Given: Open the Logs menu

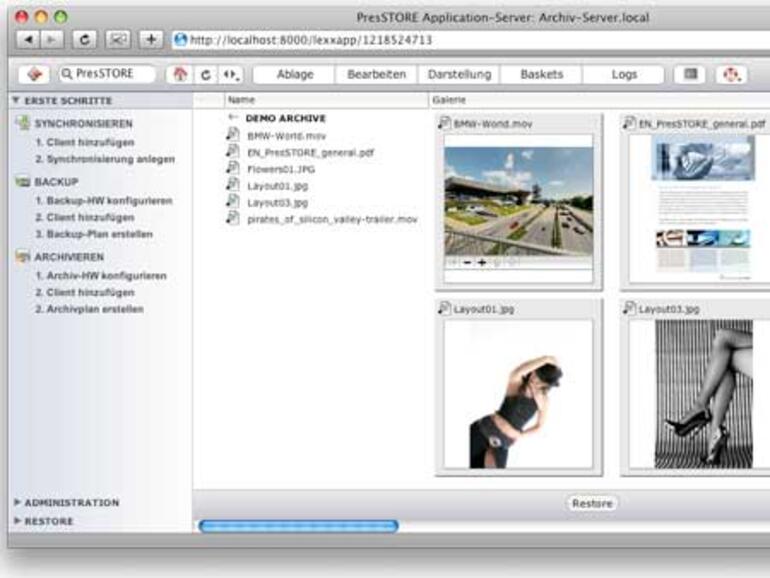Looking at the screenshot, I should pyautogui.click(x=624, y=75).
